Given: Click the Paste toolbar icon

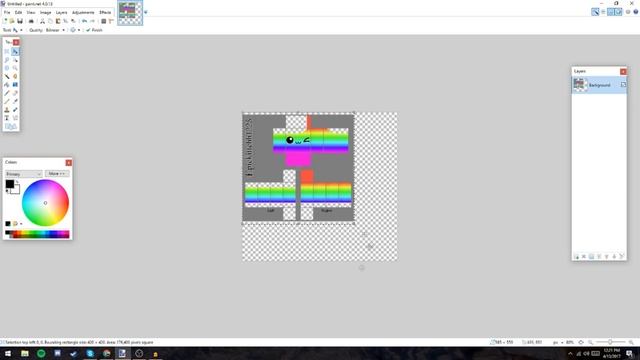Looking at the screenshot, I should (x=58, y=21).
